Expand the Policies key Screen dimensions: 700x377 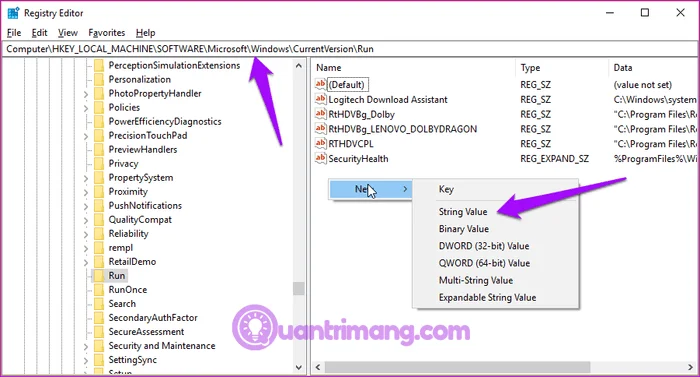[86, 108]
